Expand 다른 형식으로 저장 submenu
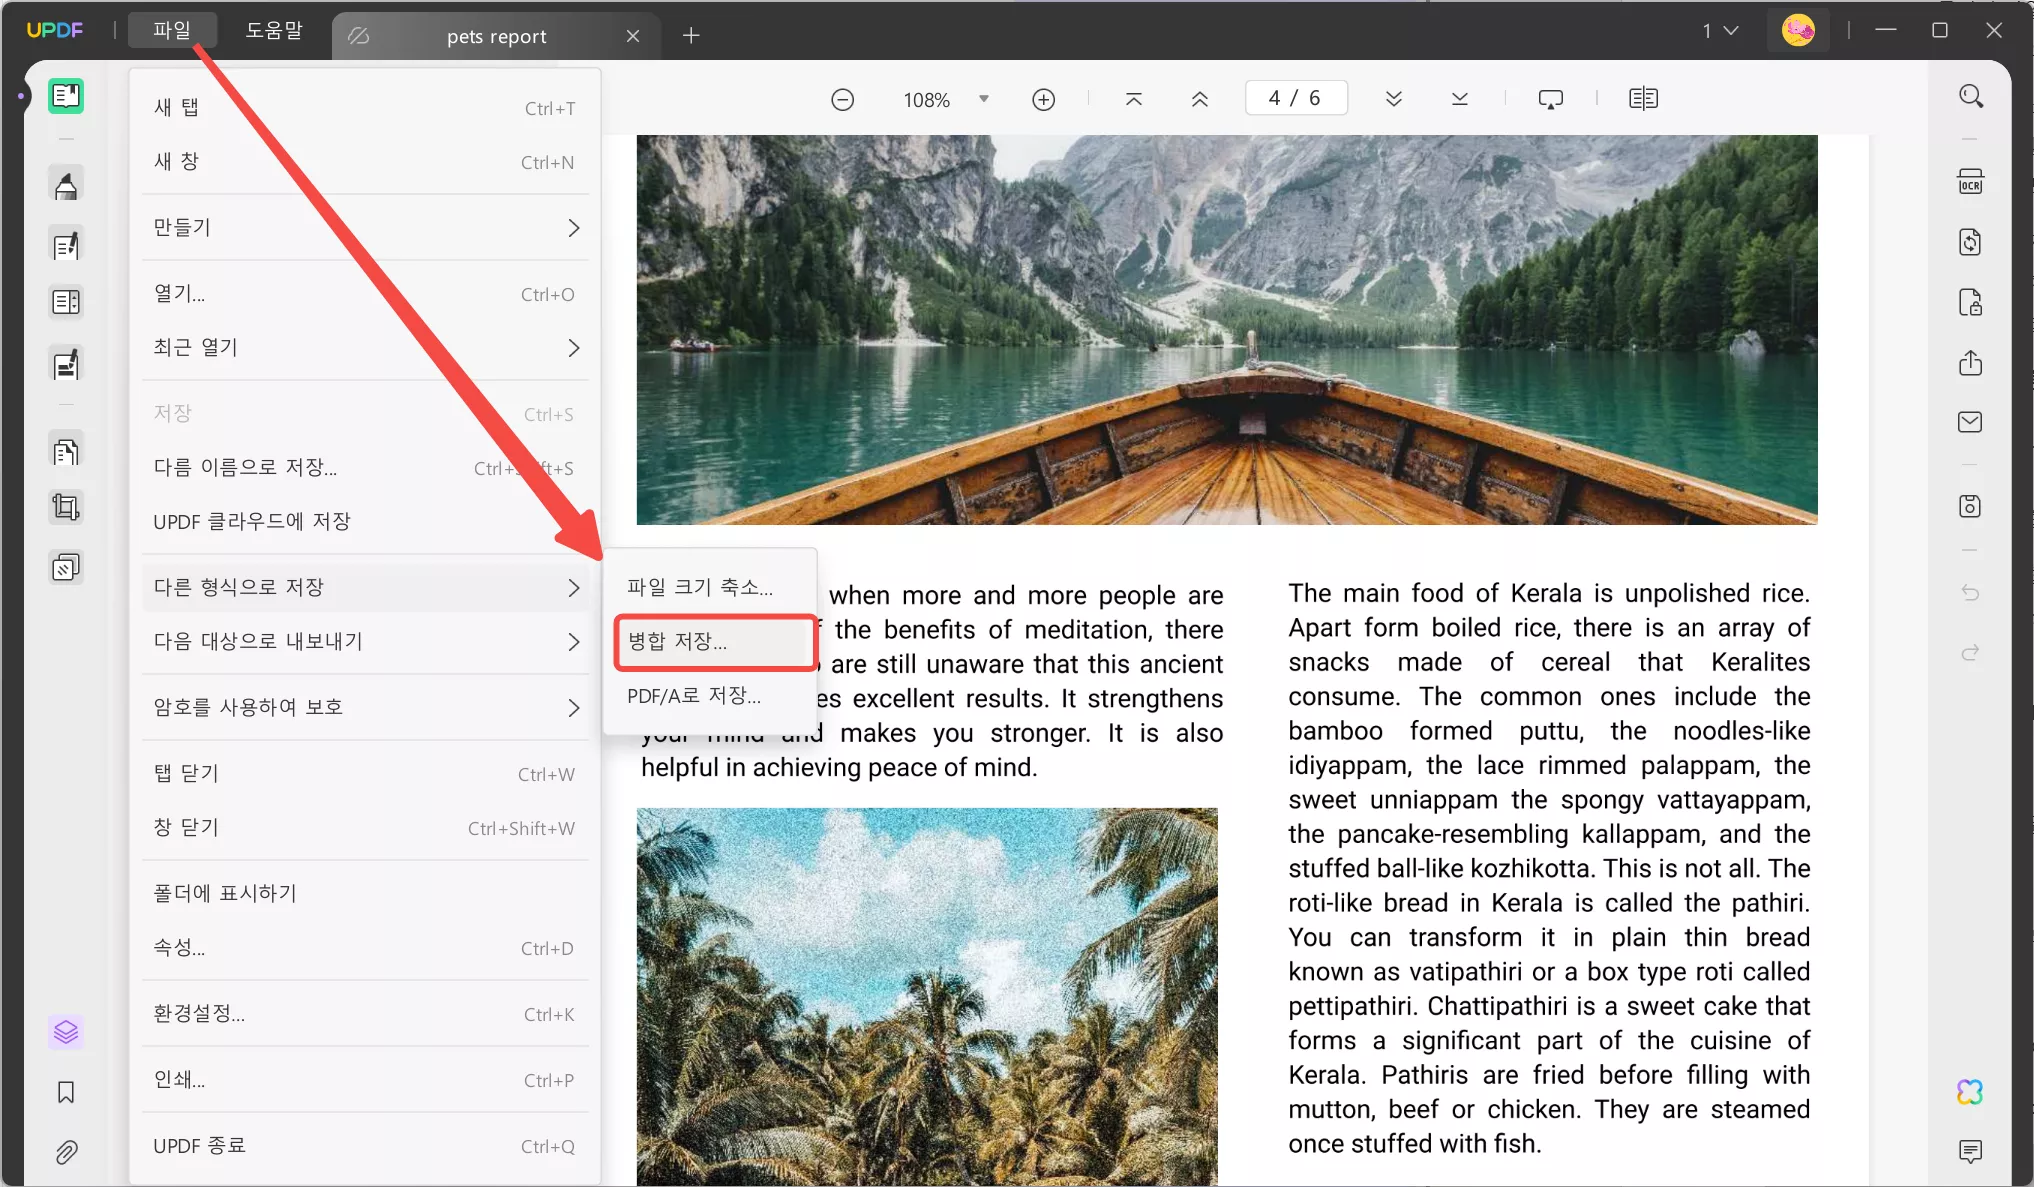2034x1187 pixels. click(x=365, y=588)
